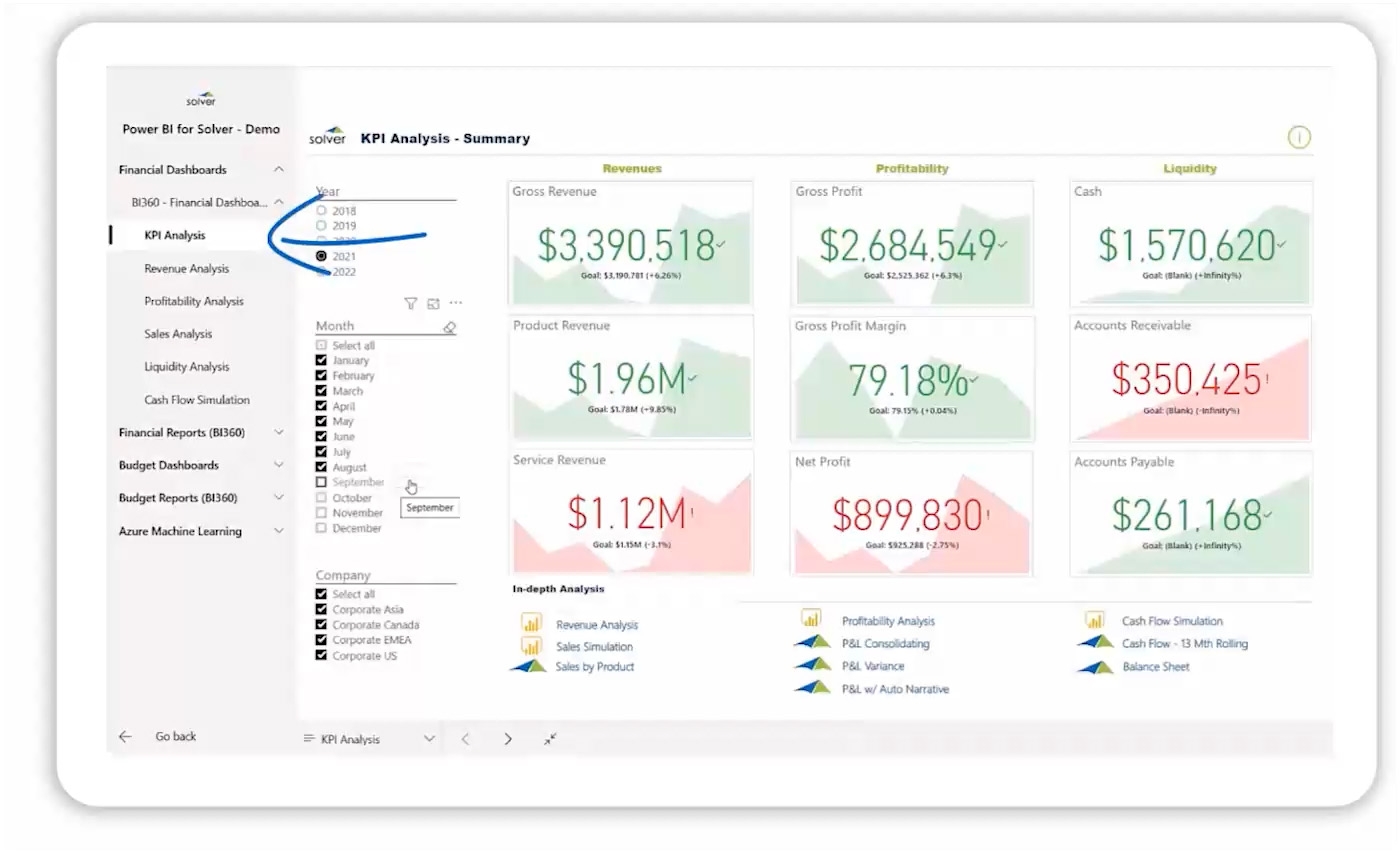Click the Go back arrow icon
The height and width of the screenshot is (856, 1400).
click(125, 736)
